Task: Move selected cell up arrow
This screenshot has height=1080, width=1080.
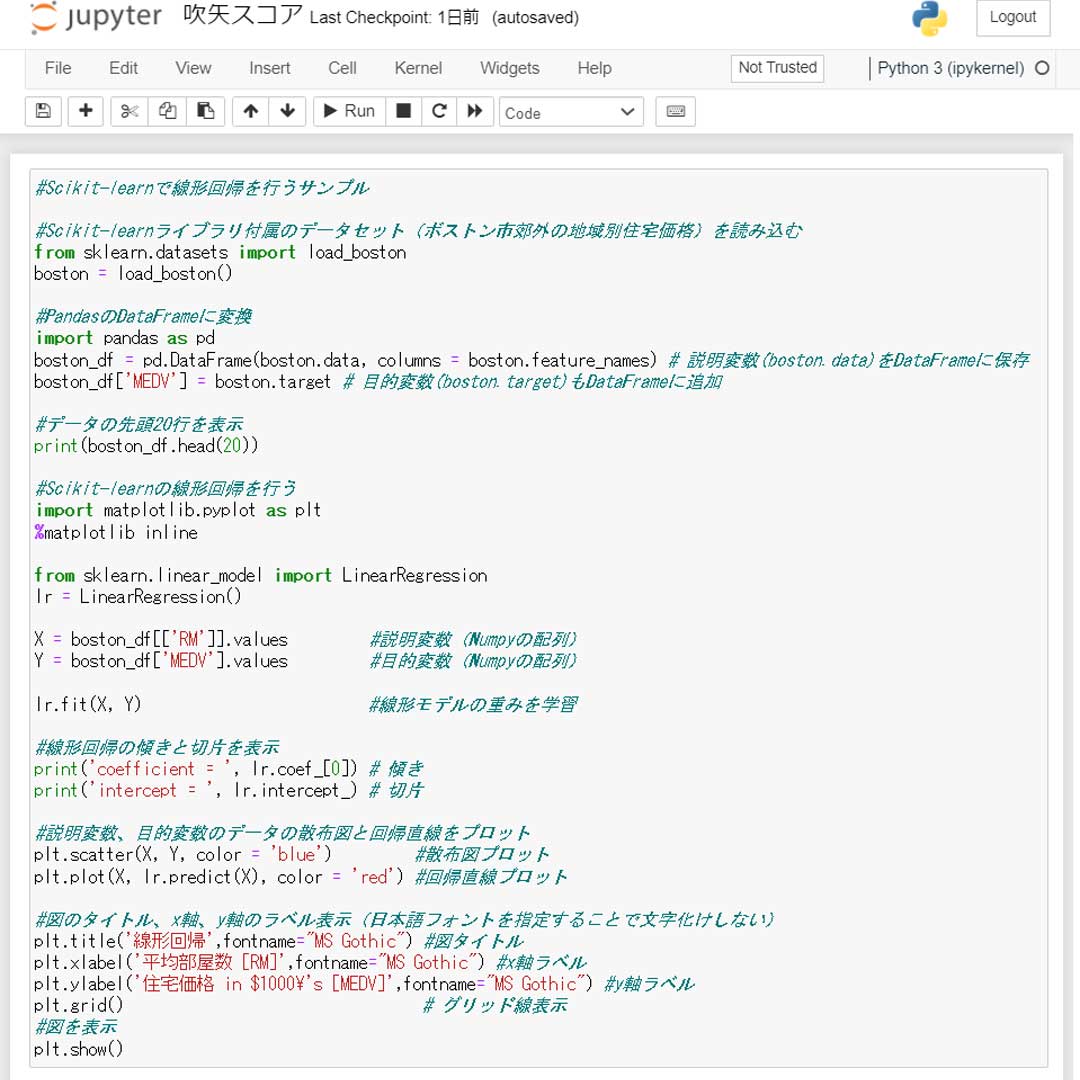Action: [251, 111]
